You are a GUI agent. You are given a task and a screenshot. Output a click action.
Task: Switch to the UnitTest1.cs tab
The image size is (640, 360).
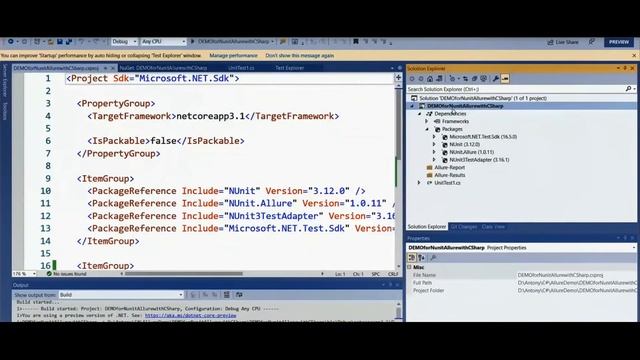[241, 68]
